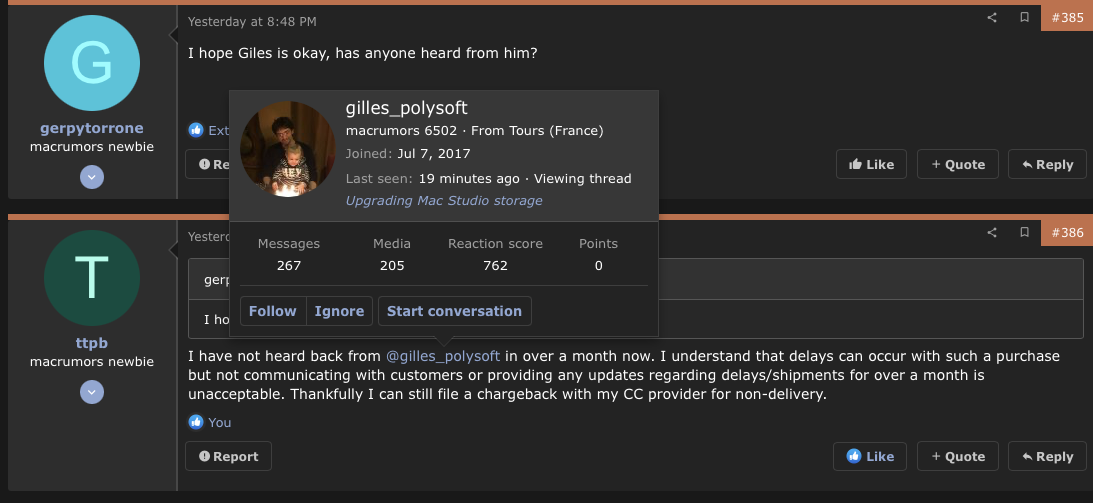Bookmark post #386
The width and height of the screenshot is (1093, 503).
1024,233
